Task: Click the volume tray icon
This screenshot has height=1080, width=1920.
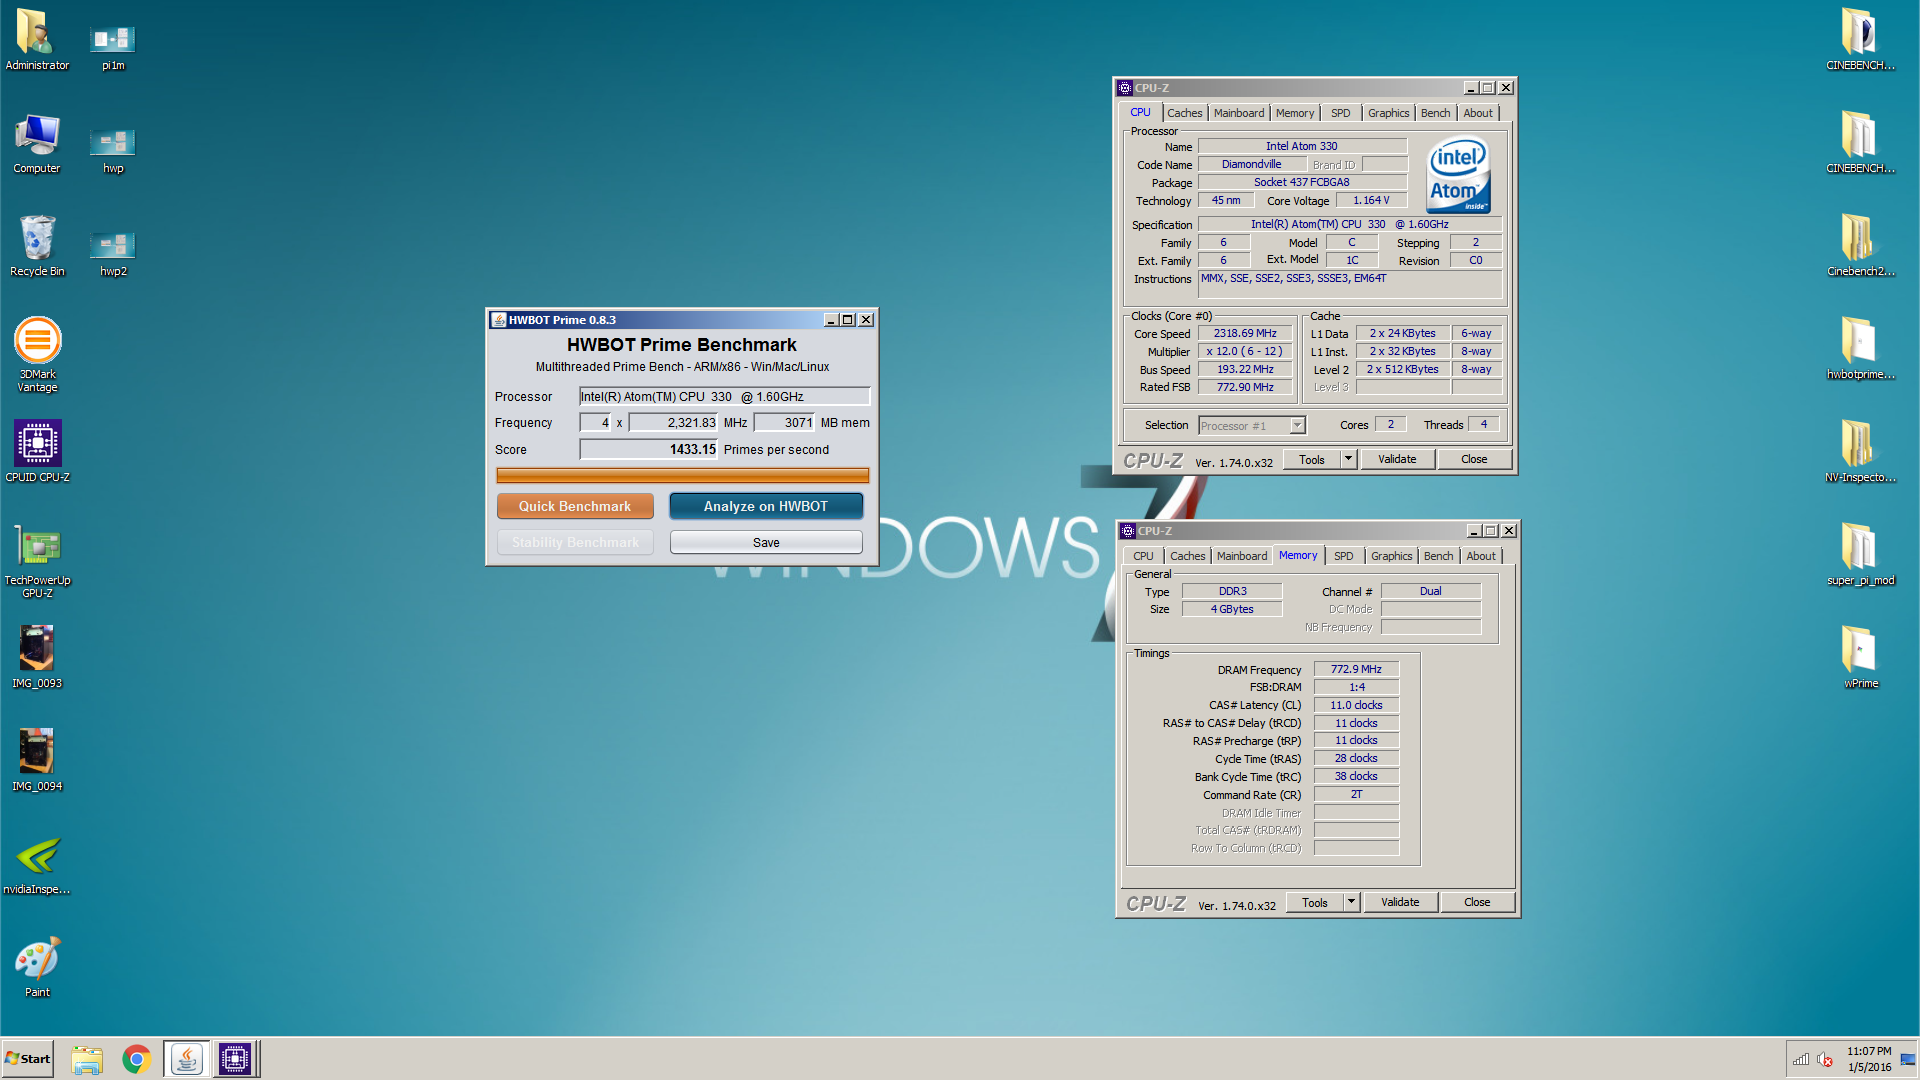Action: coord(1825,1060)
